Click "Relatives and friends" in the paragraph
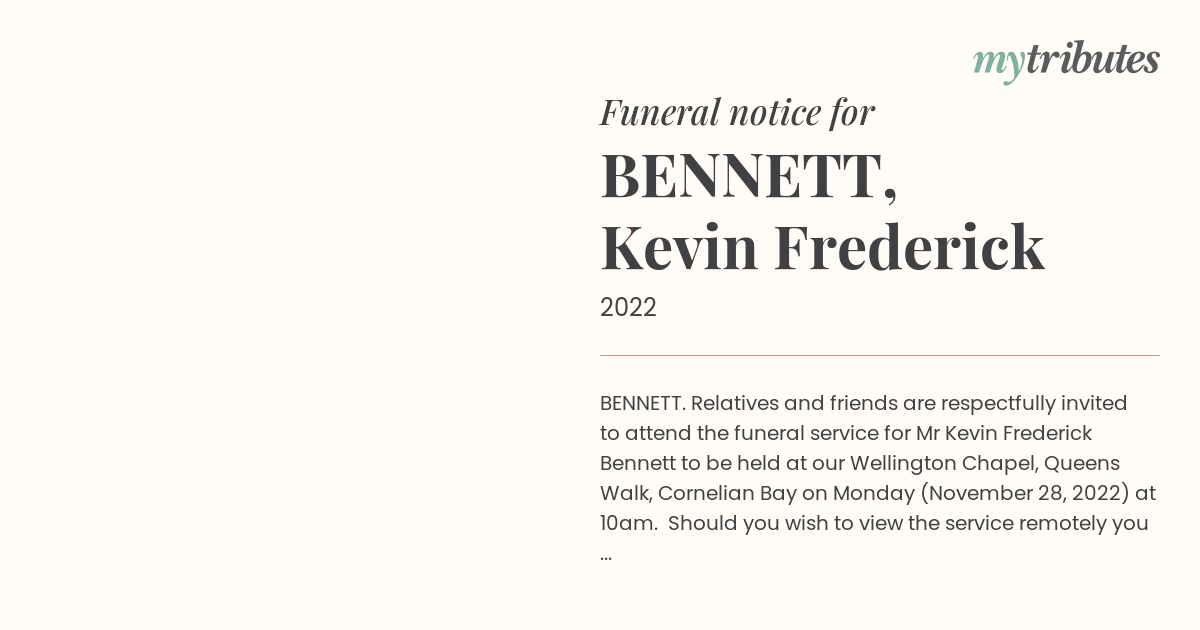 tap(794, 403)
